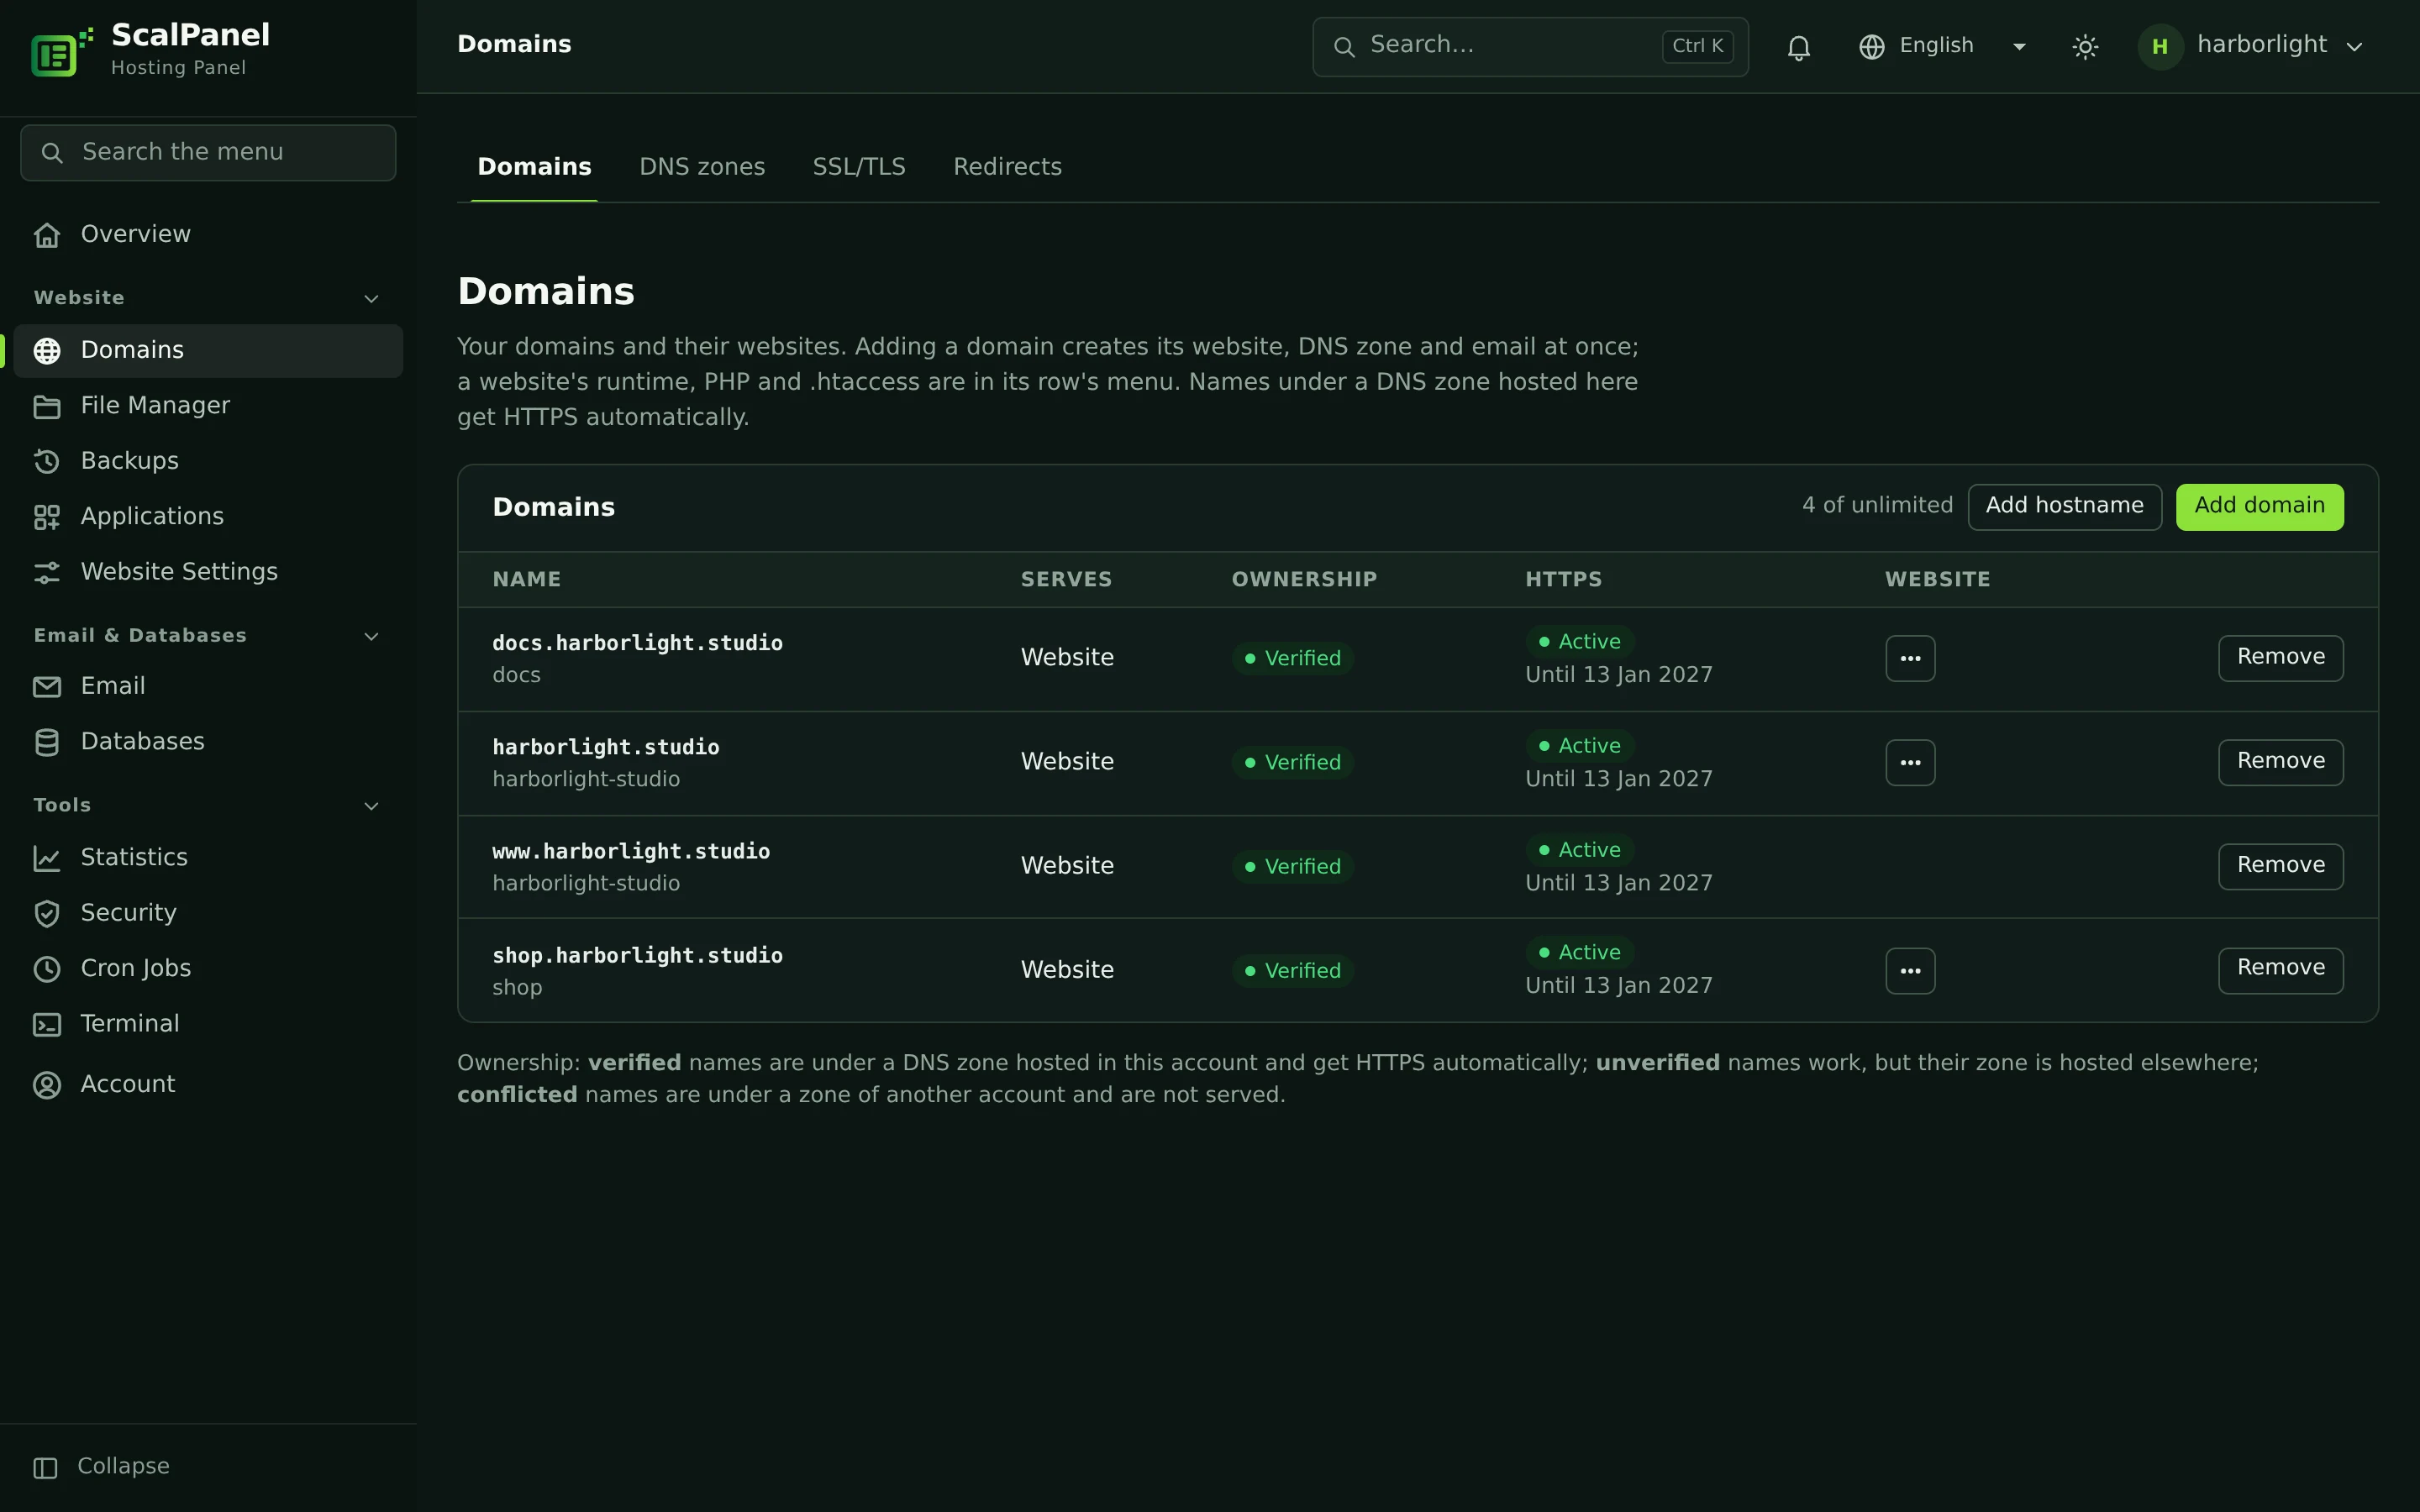
Task: Click the Website Settings sliders icon
Action: (x=47, y=572)
